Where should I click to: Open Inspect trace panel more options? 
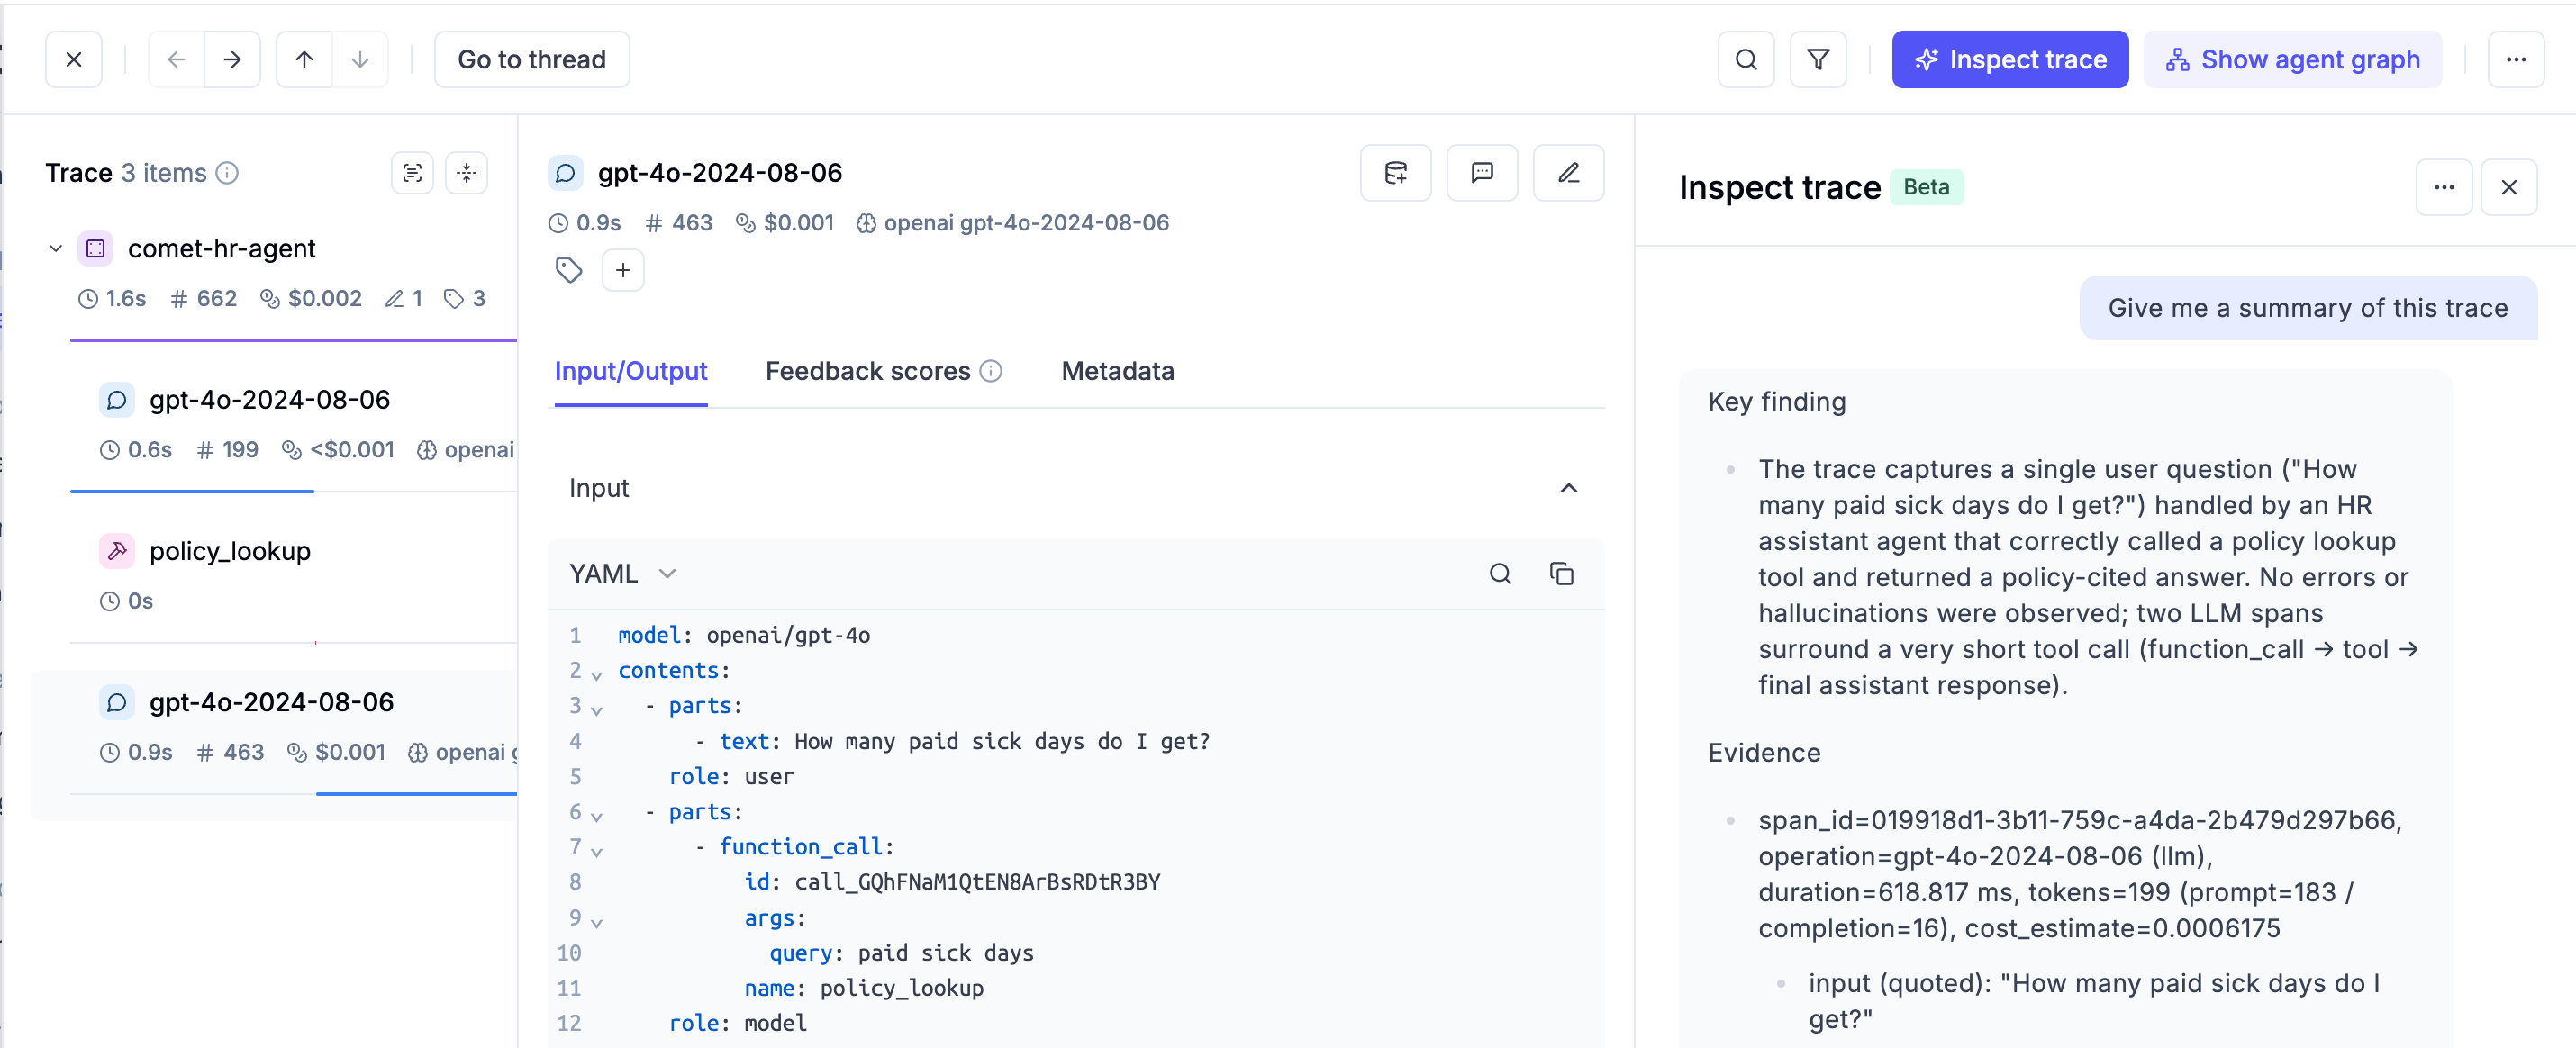2443,187
